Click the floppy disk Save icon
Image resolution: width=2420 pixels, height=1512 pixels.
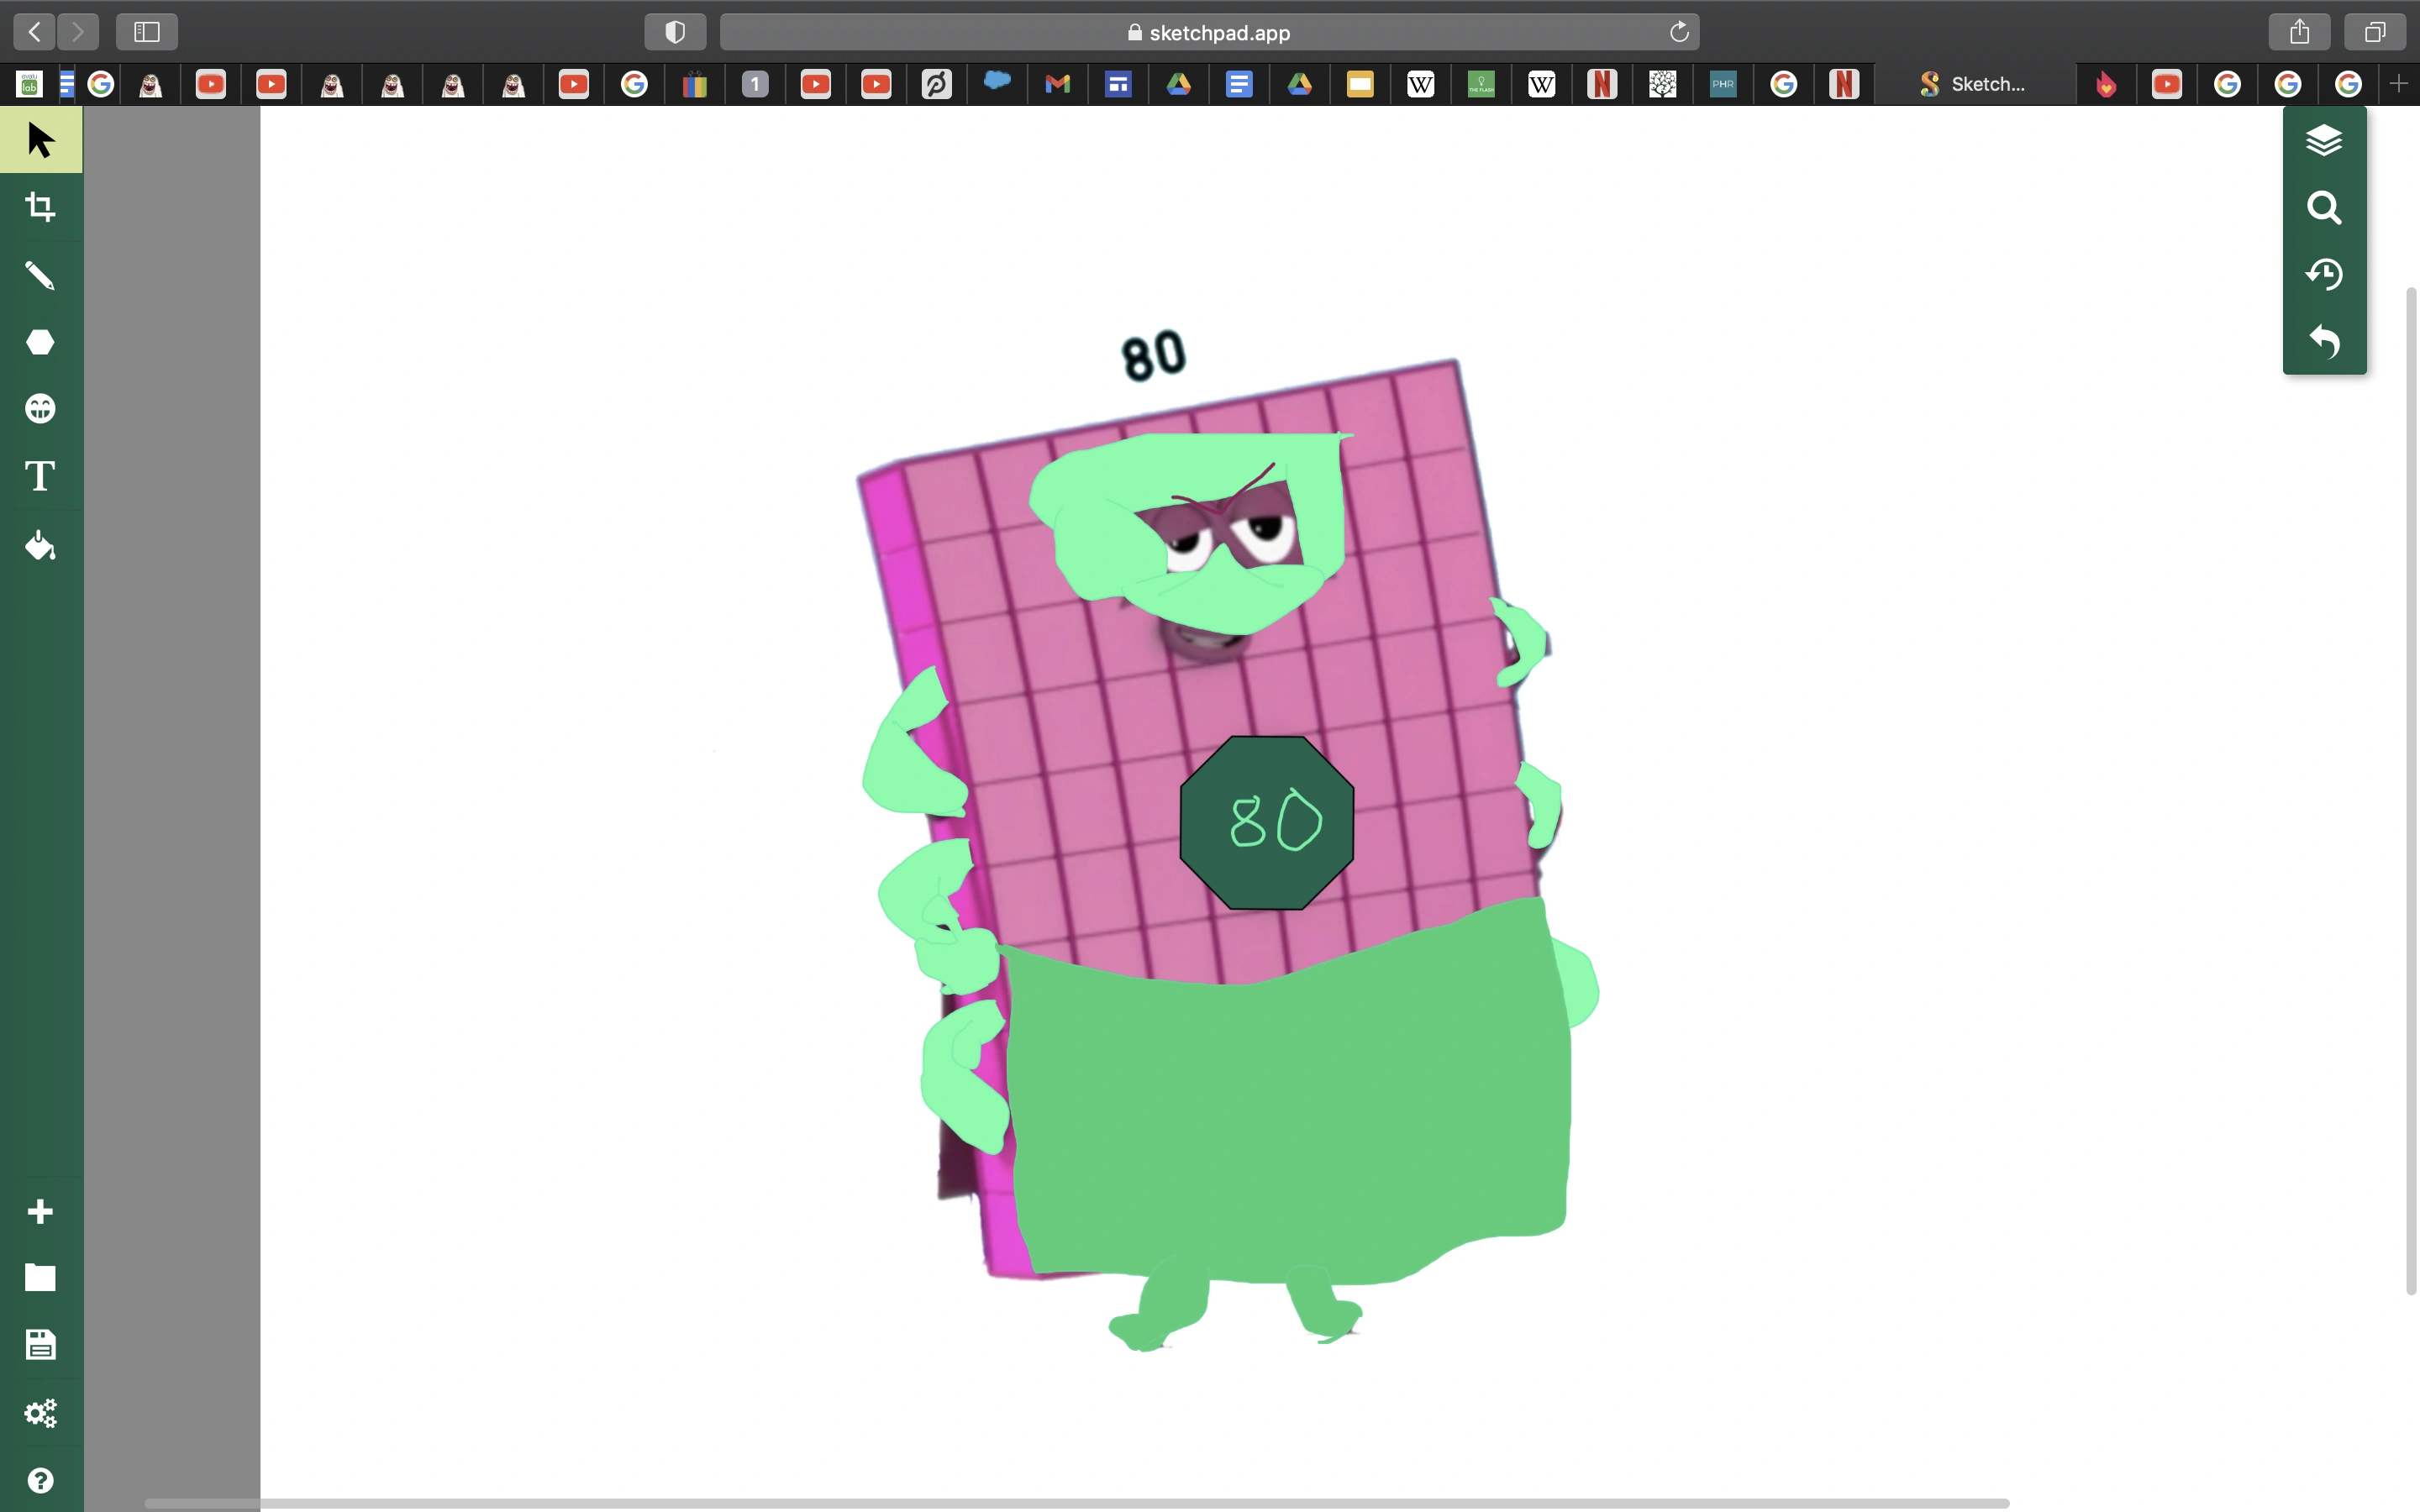[40, 1345]
